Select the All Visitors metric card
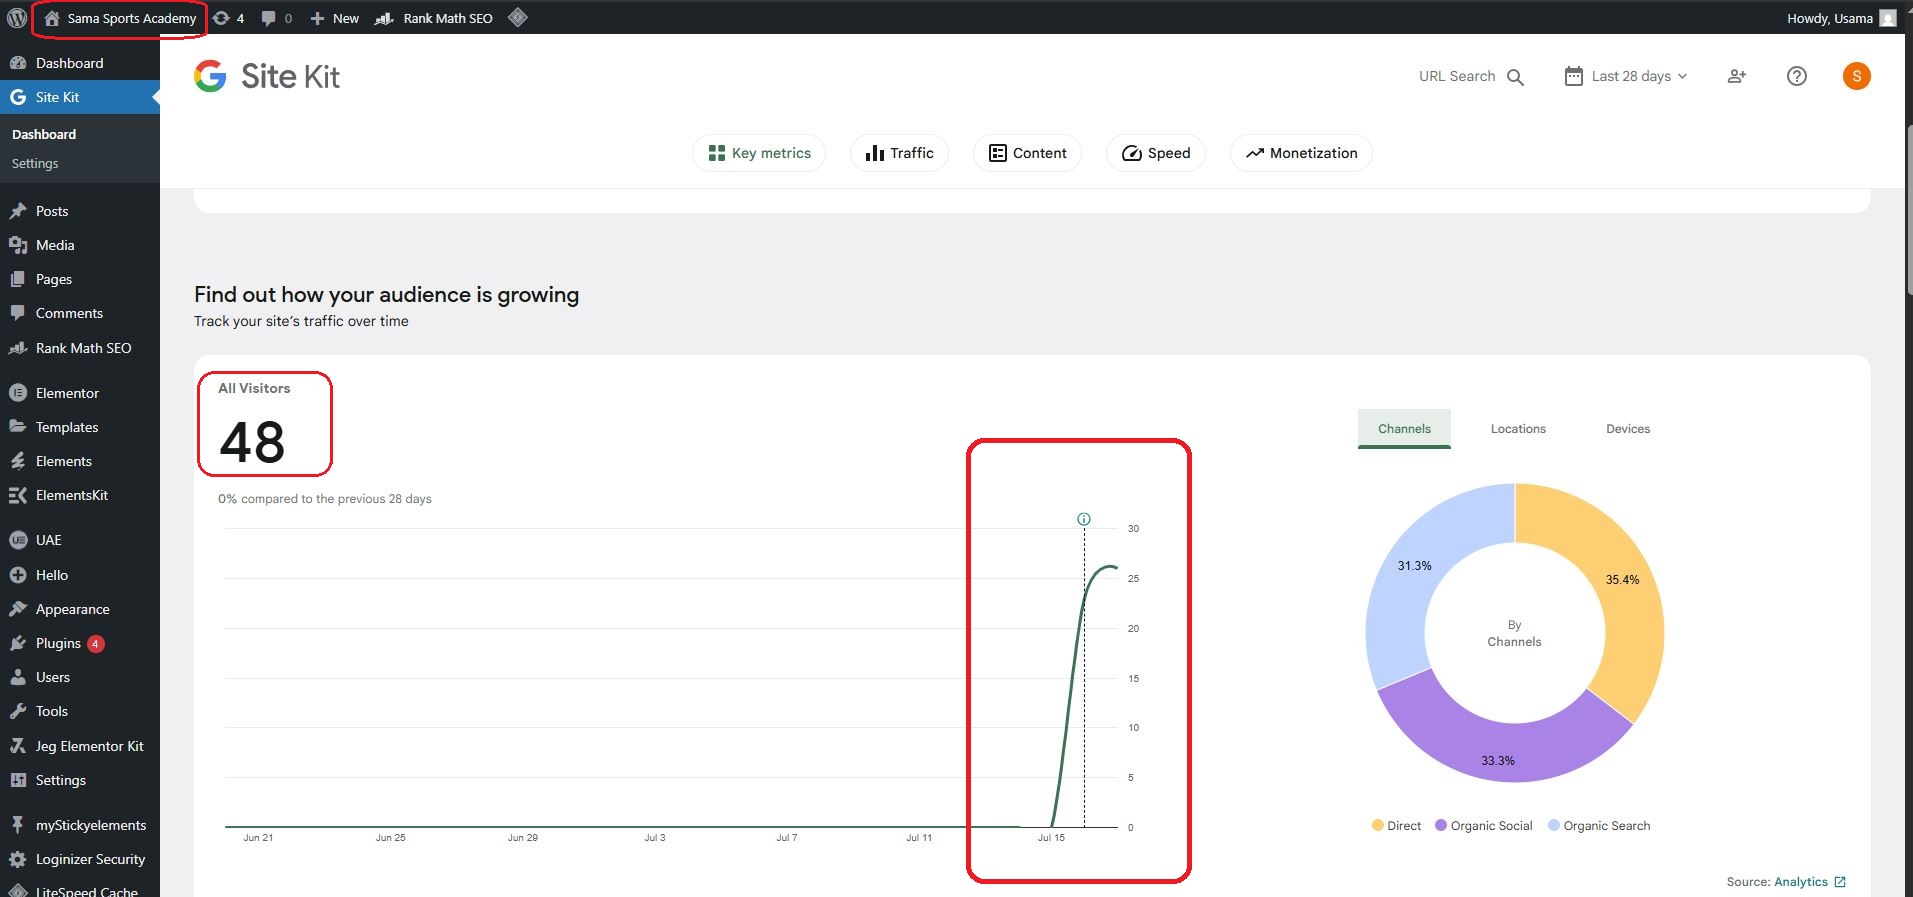Screen dimensions: 1913x897 (264, 424)
